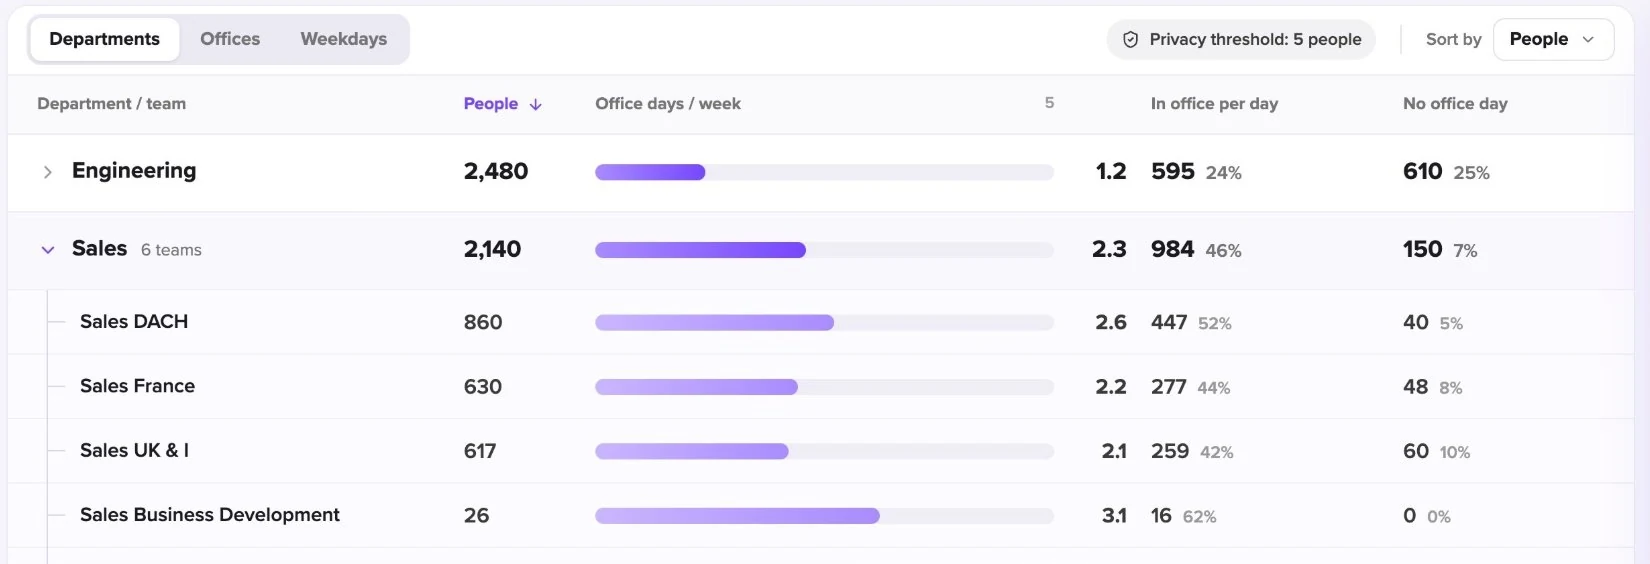The height and width of the screenshot is (564, 1650).
Task: Click Sales UK & I office days bar
Action: coord(824,451)
